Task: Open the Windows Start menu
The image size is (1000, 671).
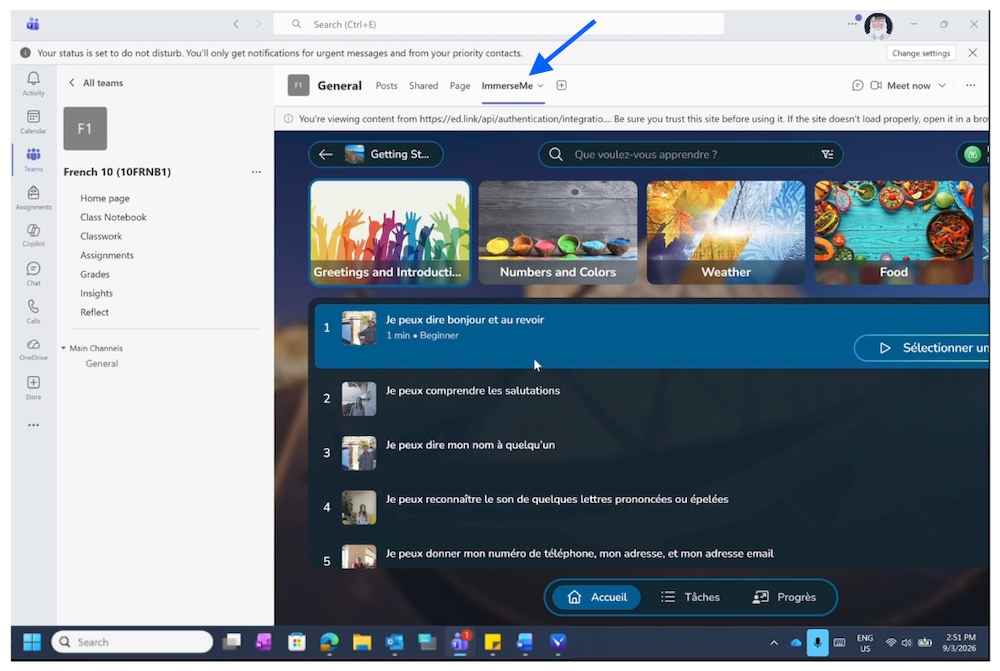Action: 32,642
